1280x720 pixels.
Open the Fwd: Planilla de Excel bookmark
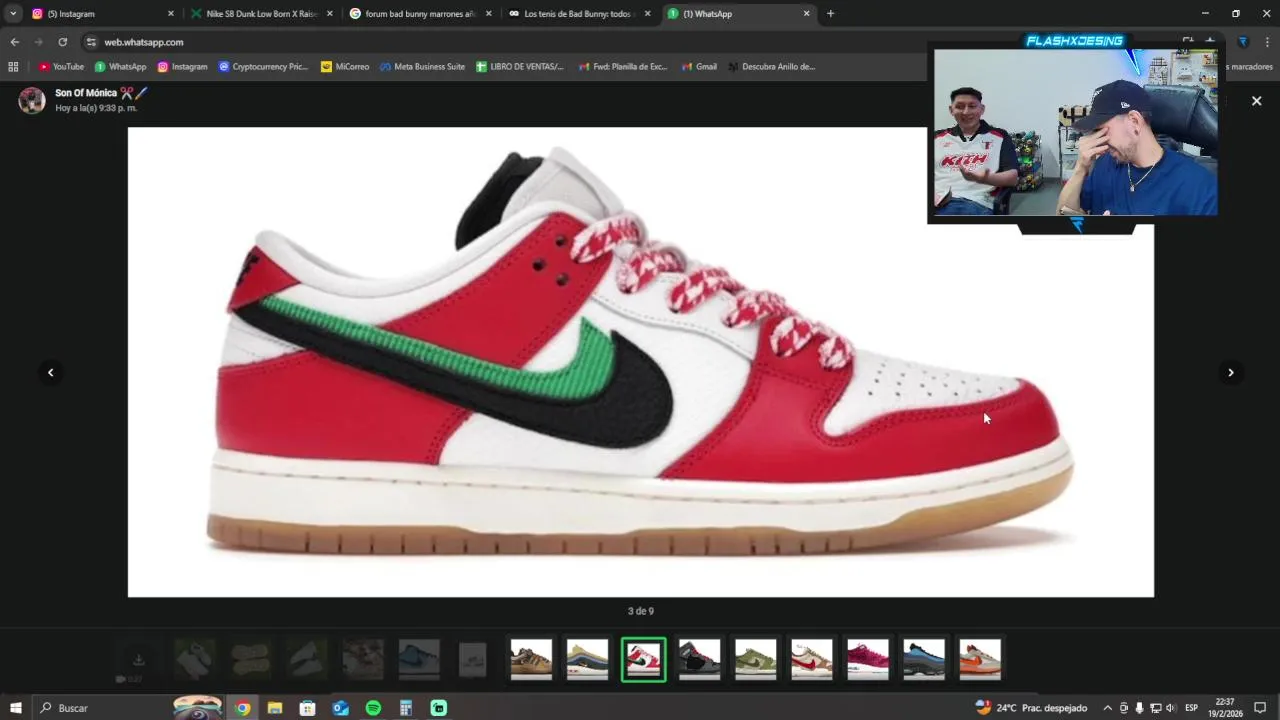coord(622,67)
